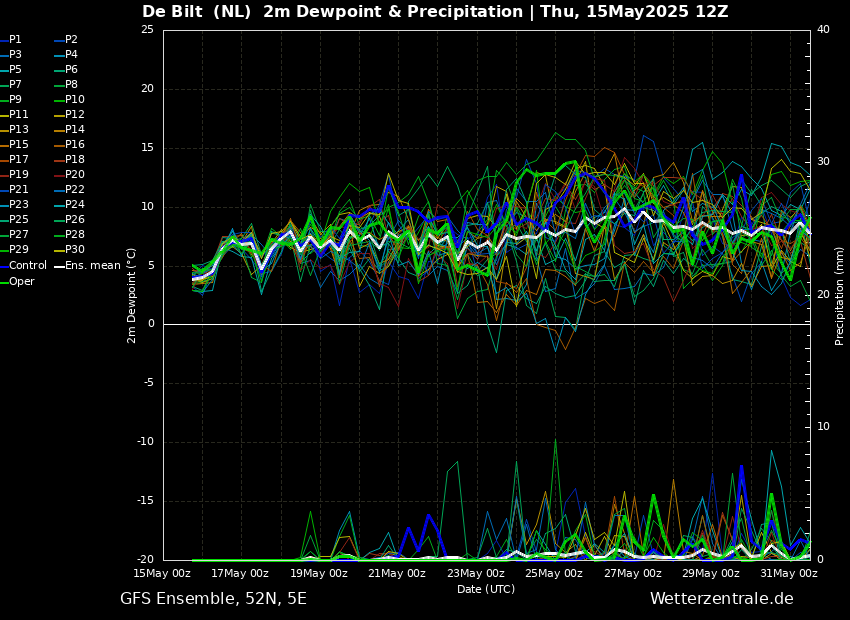
Task: Click the P16 legend entry
Action: (75, 145)
